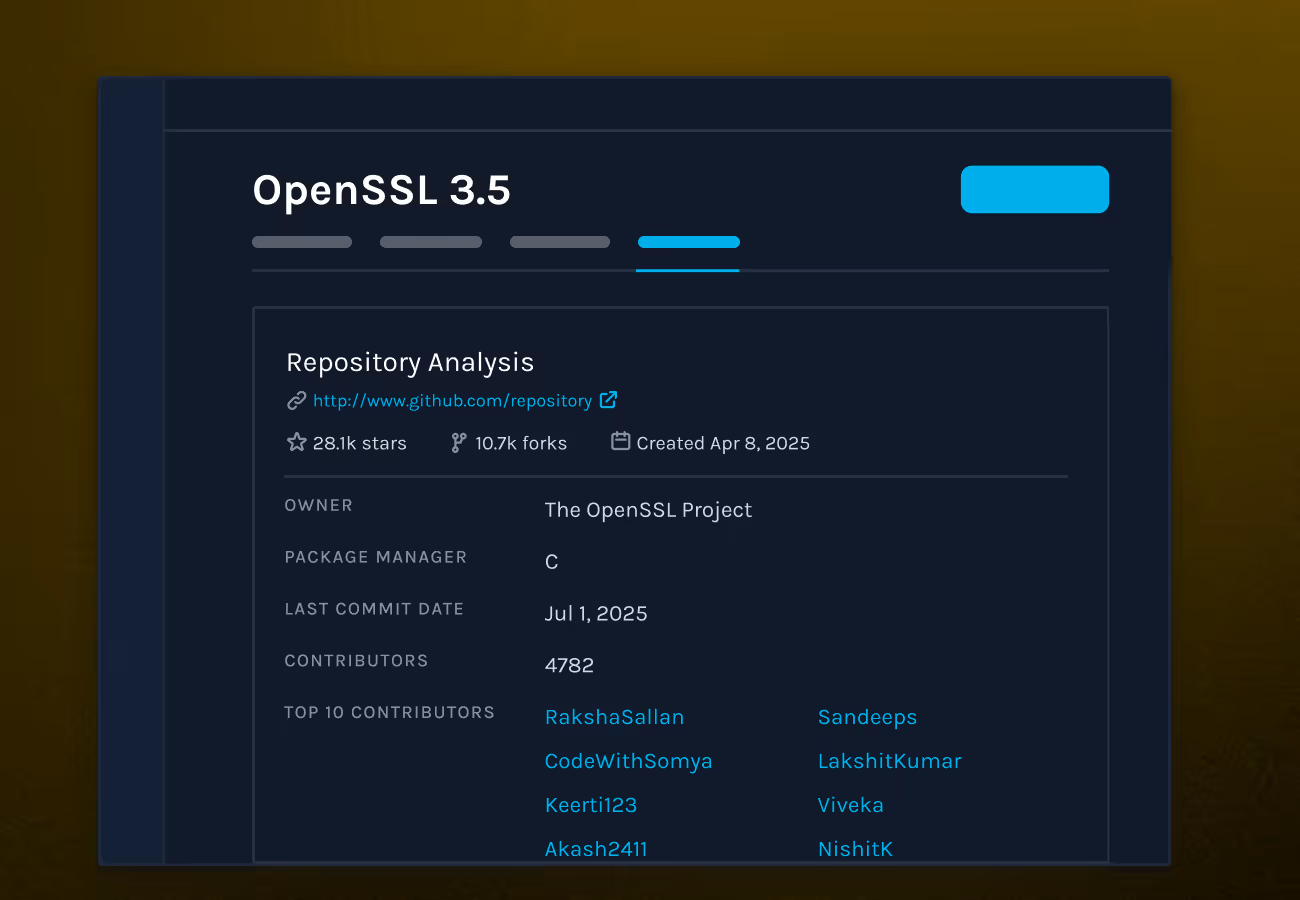Click the chain link icon before the URL
The height and width of the screenshot is (900, 1300).
(296, 401)
